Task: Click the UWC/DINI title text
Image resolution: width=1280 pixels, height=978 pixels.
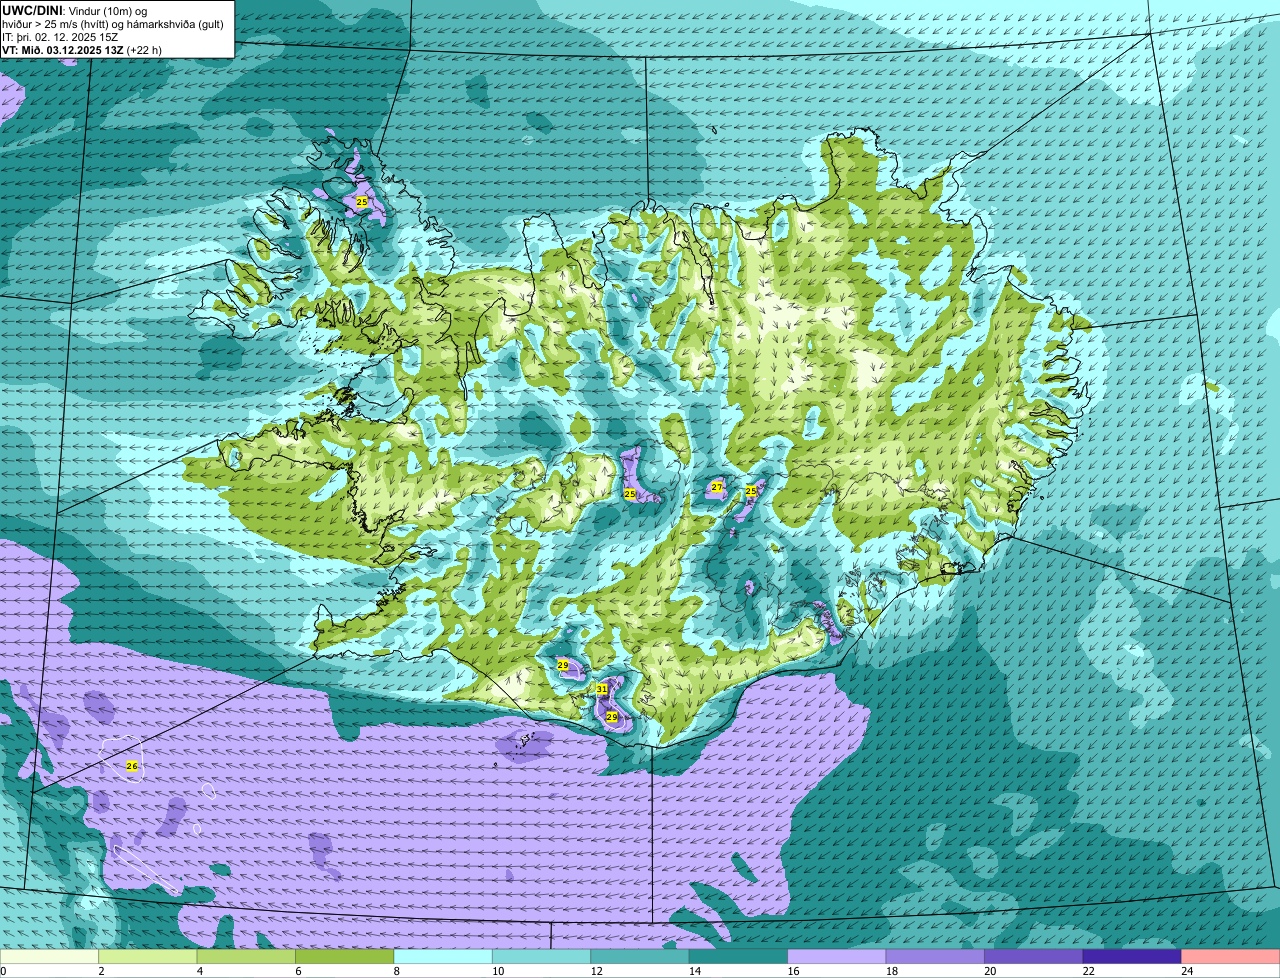Action: [33, 10]
